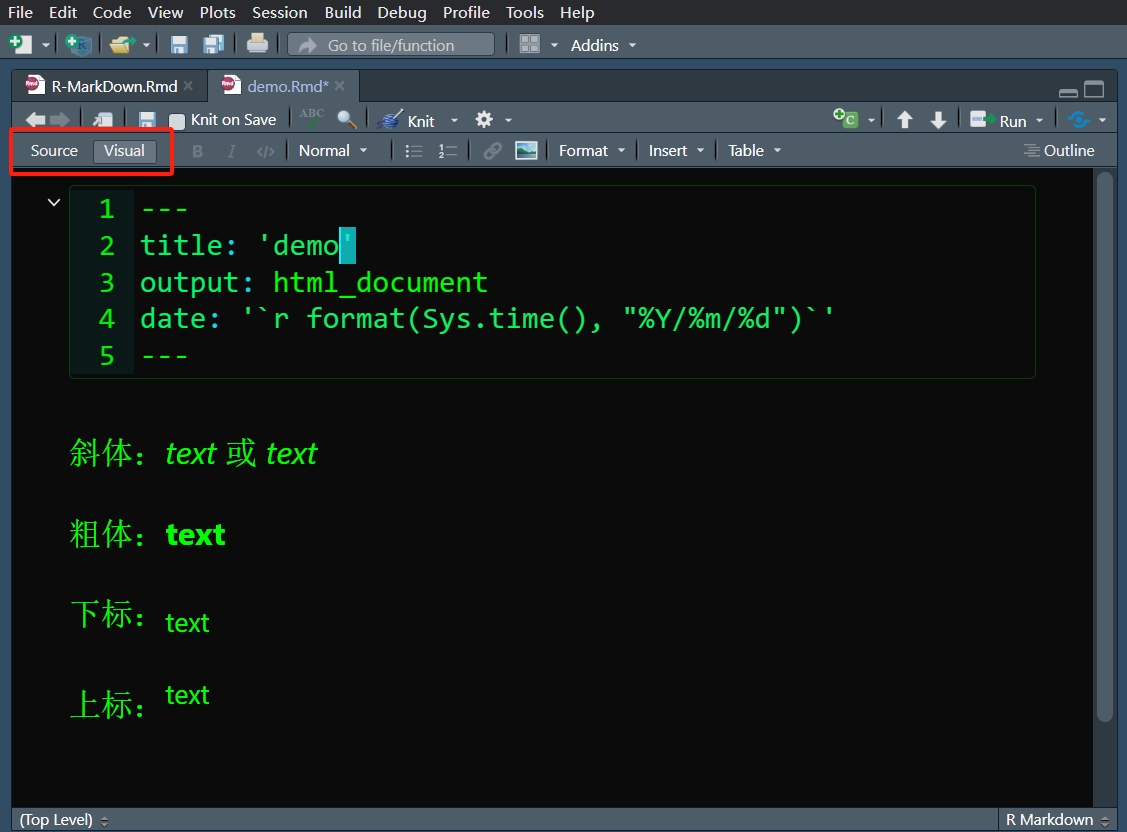Open the gear settings dropdown arrow
This screenshot has width=1127, height=832.
(x=508, y=121)
